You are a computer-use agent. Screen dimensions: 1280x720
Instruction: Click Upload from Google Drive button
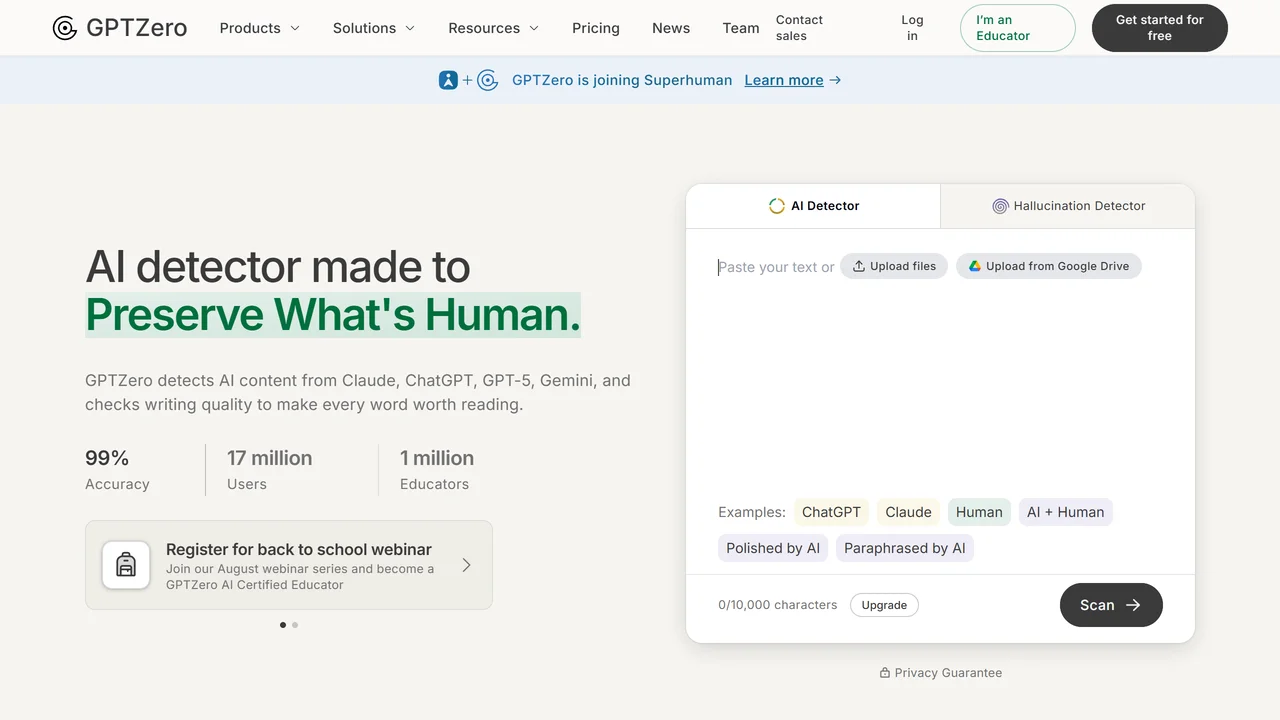coord(1049,266)
